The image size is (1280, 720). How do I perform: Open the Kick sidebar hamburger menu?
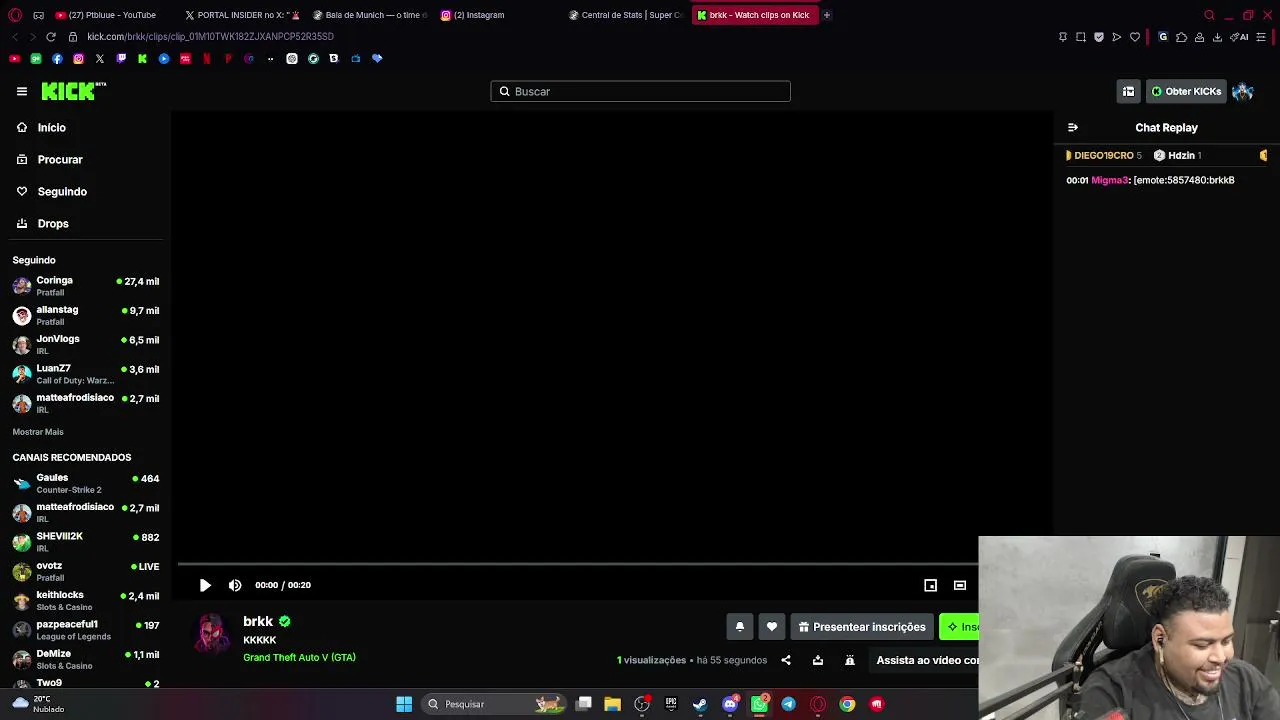22,91
